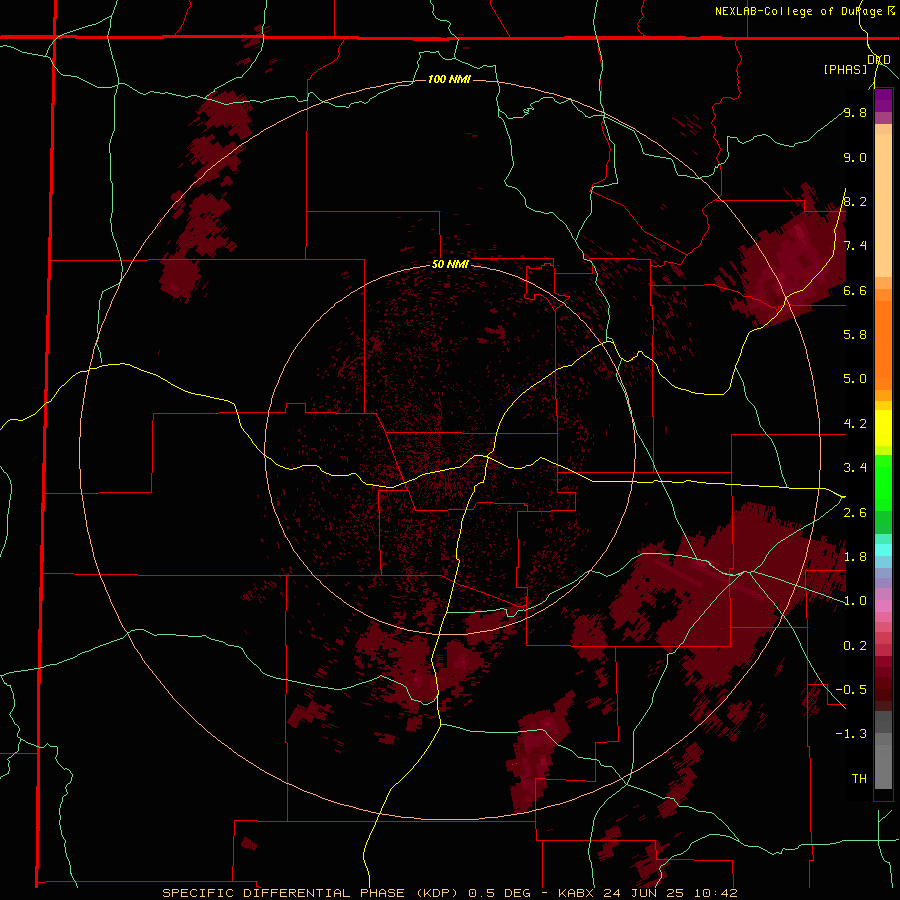Click the 'SPECIFIC DIFFERENTIAL PHASE (KDP)' caption text
Image resolution: width=900 pixels, height=900 pixels.
(x=312, y=893)
